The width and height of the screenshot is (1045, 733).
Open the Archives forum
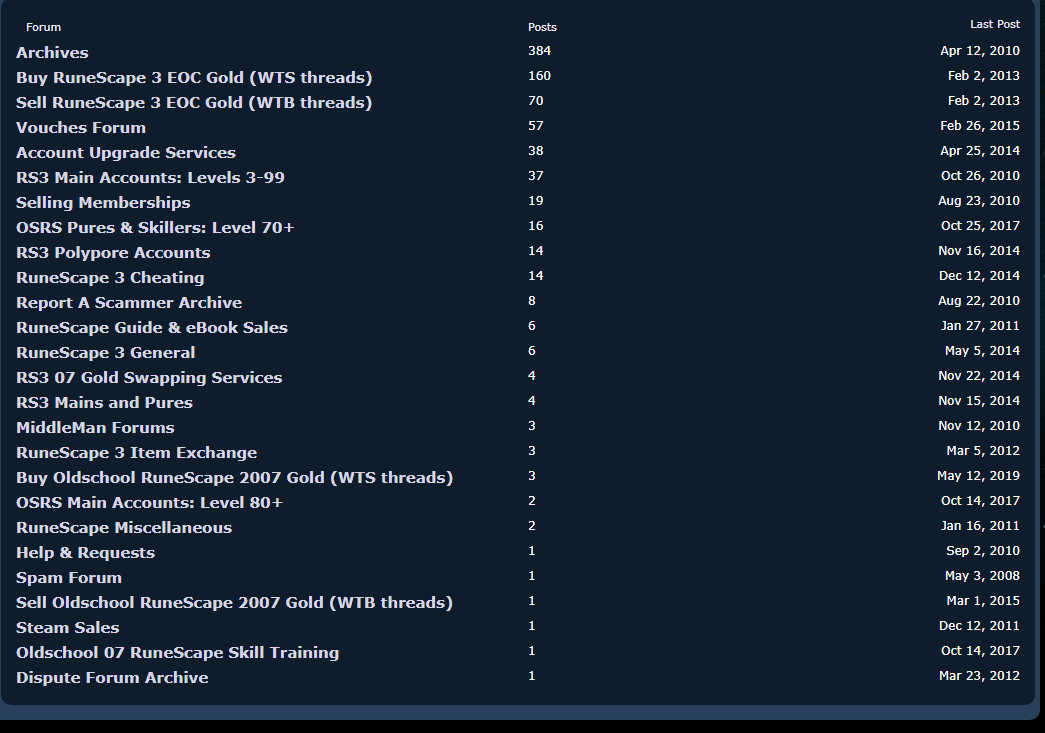click(52, 53)
